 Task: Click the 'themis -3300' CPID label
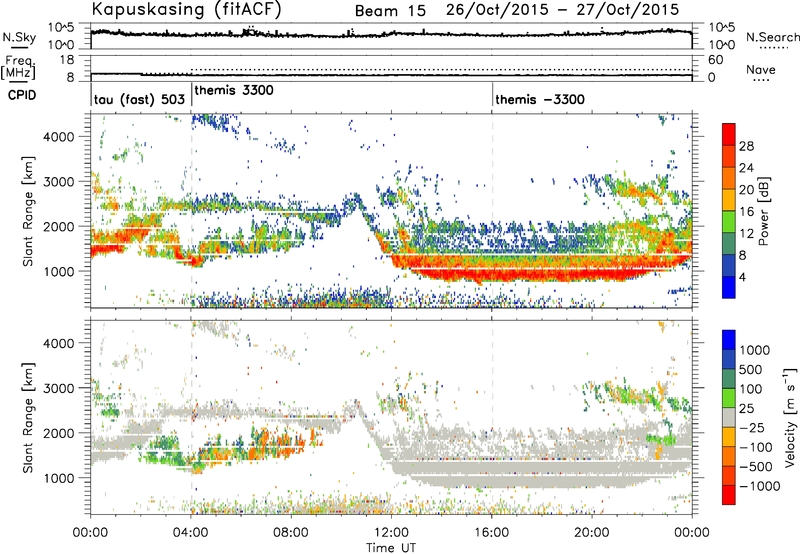(540, 99)
